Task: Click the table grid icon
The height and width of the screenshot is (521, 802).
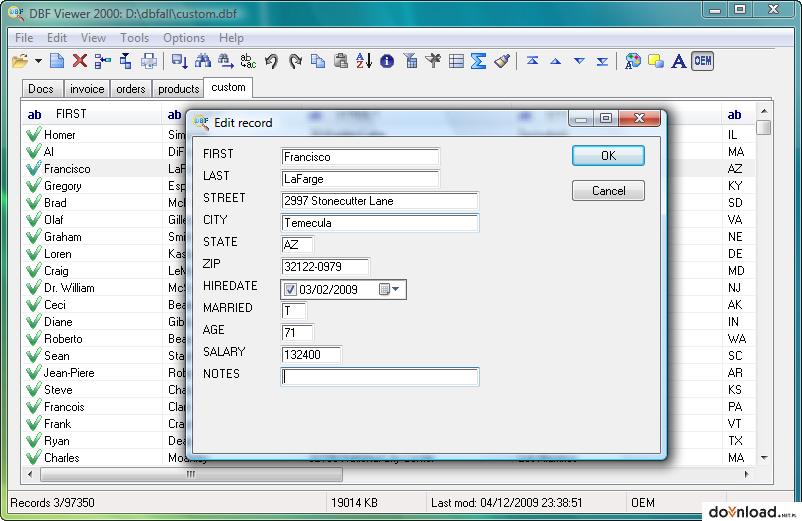Action: tap(456, 61)
